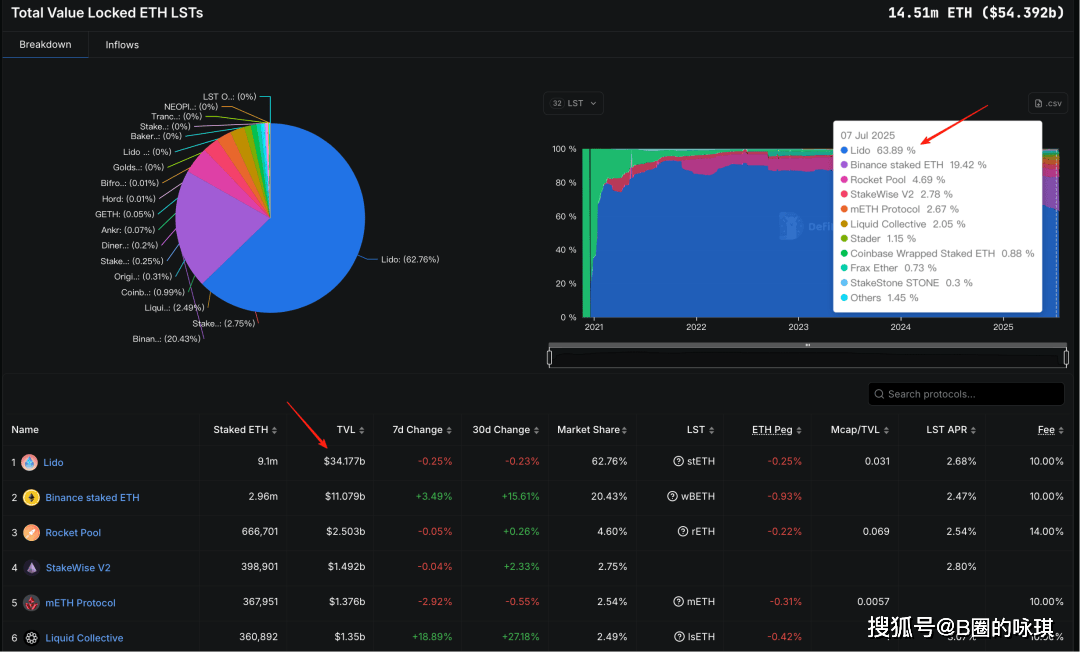Click the sort arrows beside LST header
Screen dimensions: 1080x652
712,430
